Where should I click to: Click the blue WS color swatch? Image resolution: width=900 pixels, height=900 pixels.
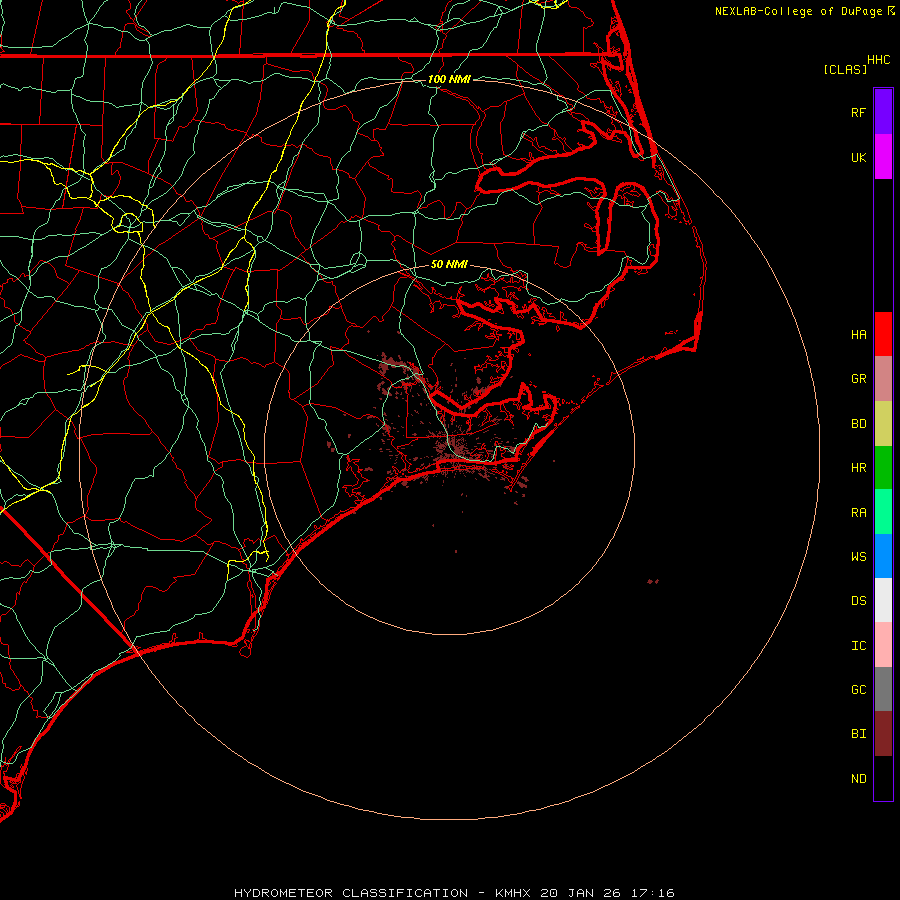(883, 556)
